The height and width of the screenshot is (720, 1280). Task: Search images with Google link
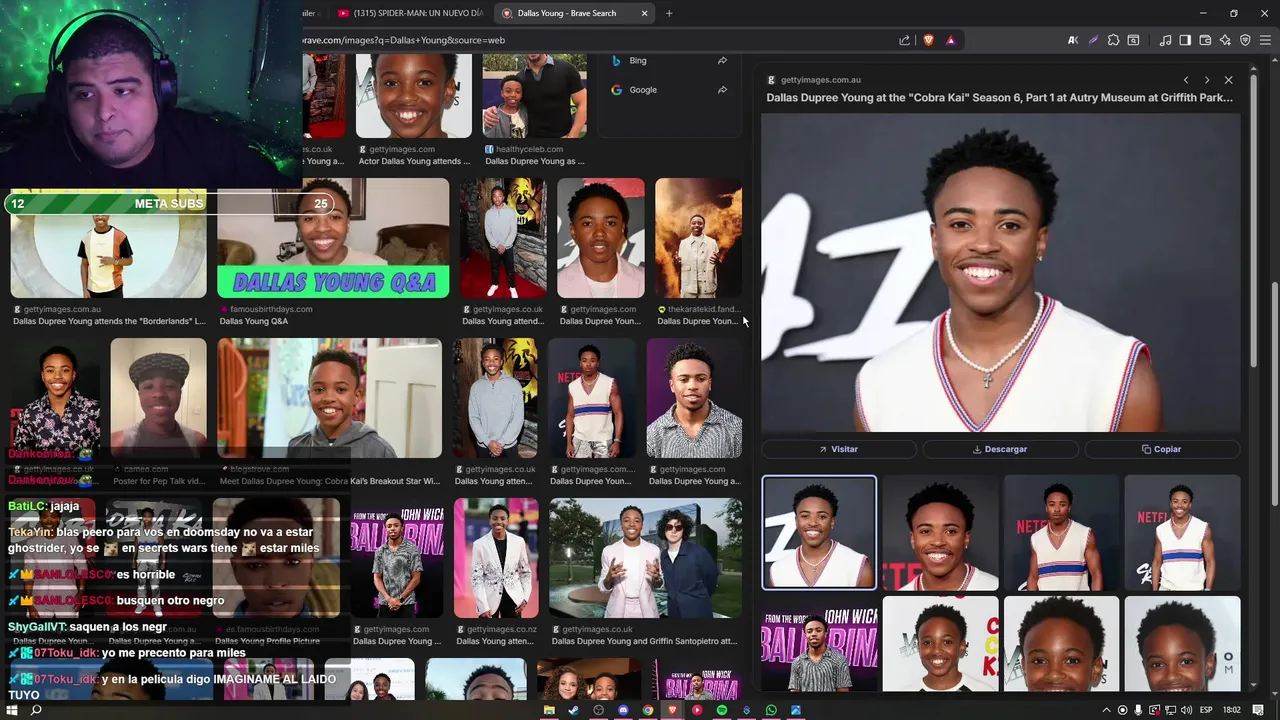pos(643,90)
